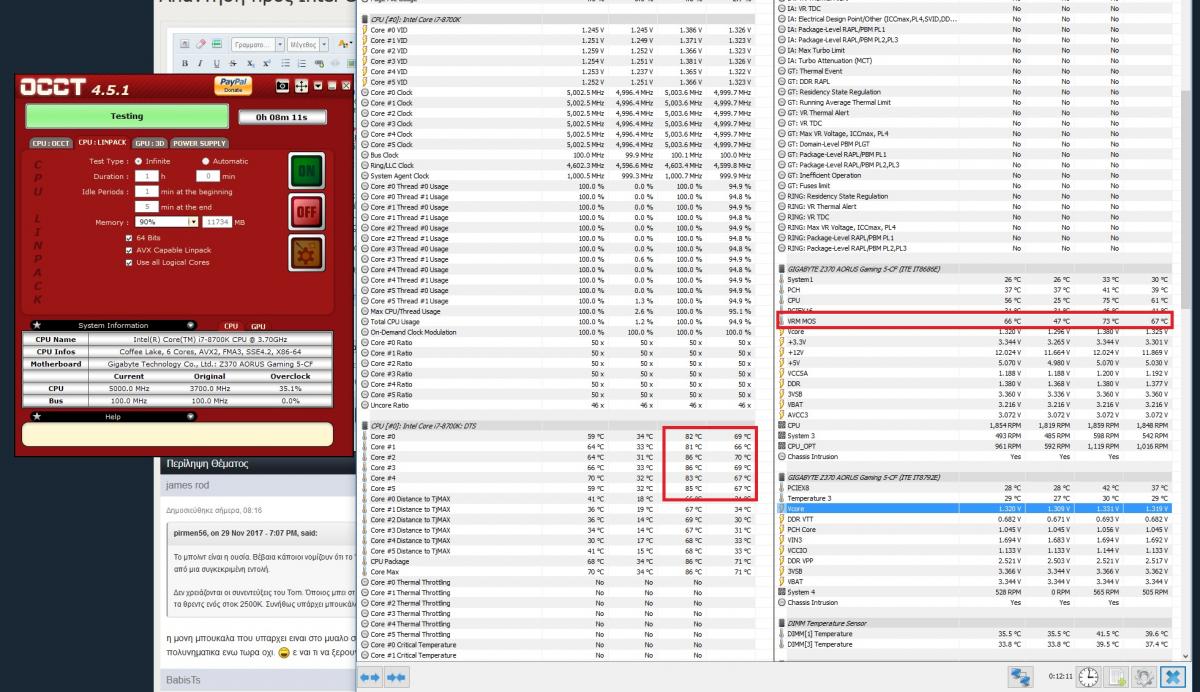Viewport: 1200px width, 692px height.
Task: Select the highlighted Vcore sensor row
Action: click(973, 508)
